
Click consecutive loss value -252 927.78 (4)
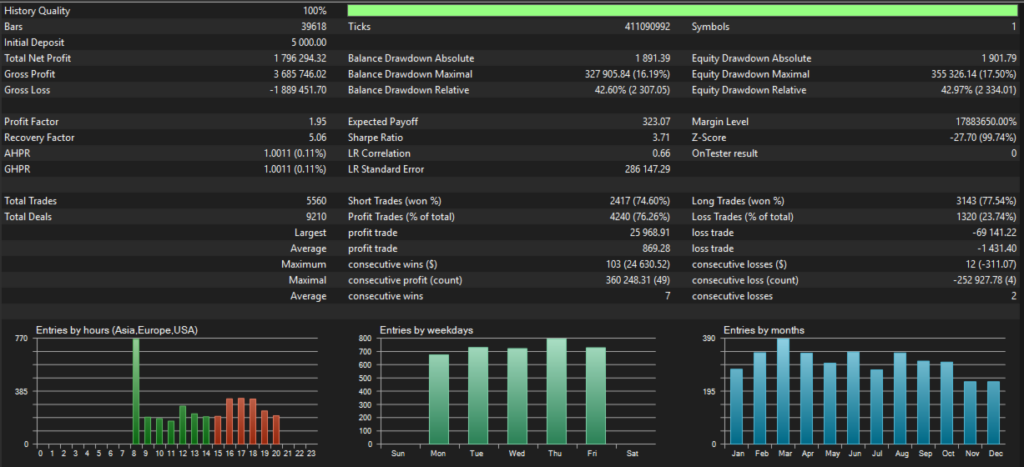click(985, 280)
